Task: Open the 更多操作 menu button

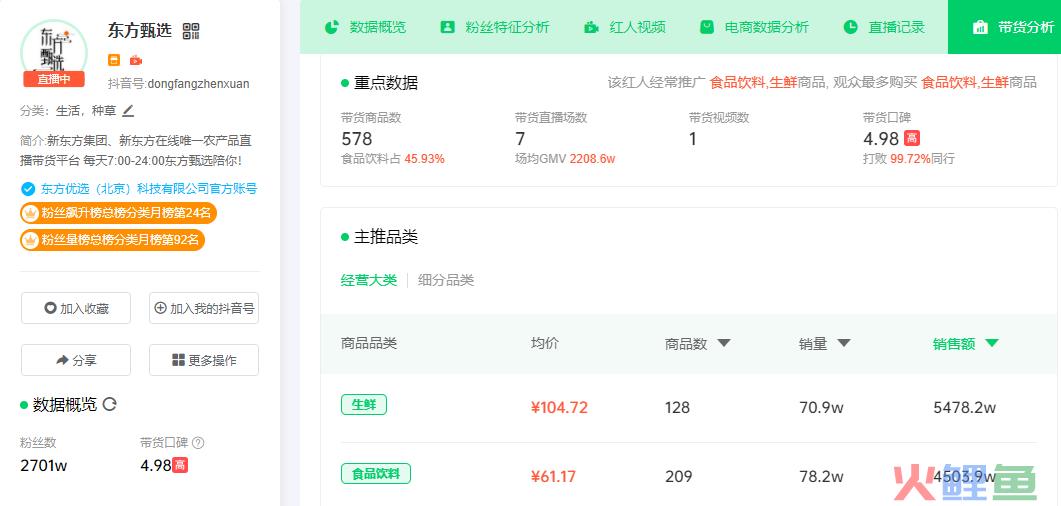Action: pos(204,360)
